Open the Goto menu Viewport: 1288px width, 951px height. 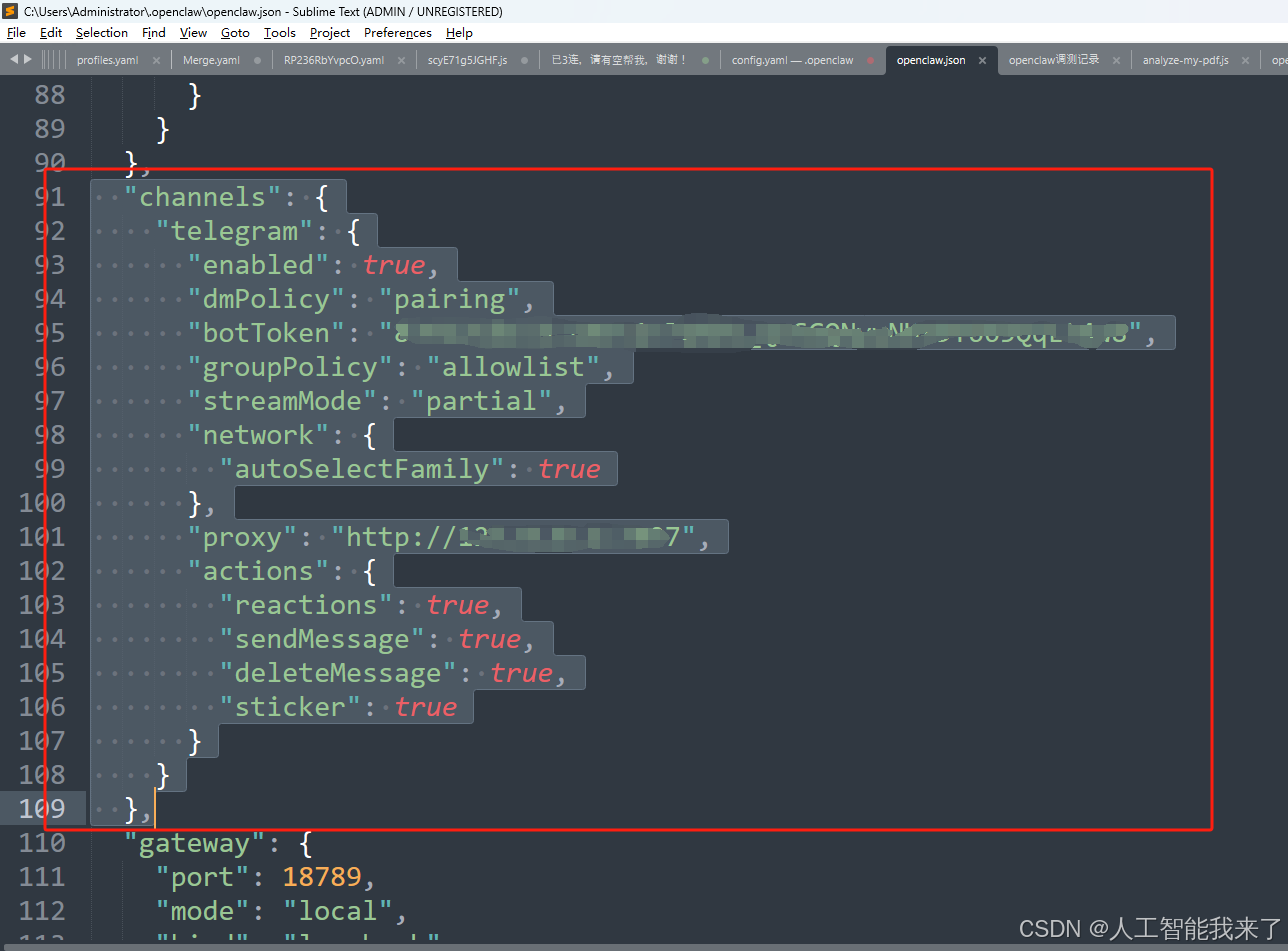tap(236, 33)
